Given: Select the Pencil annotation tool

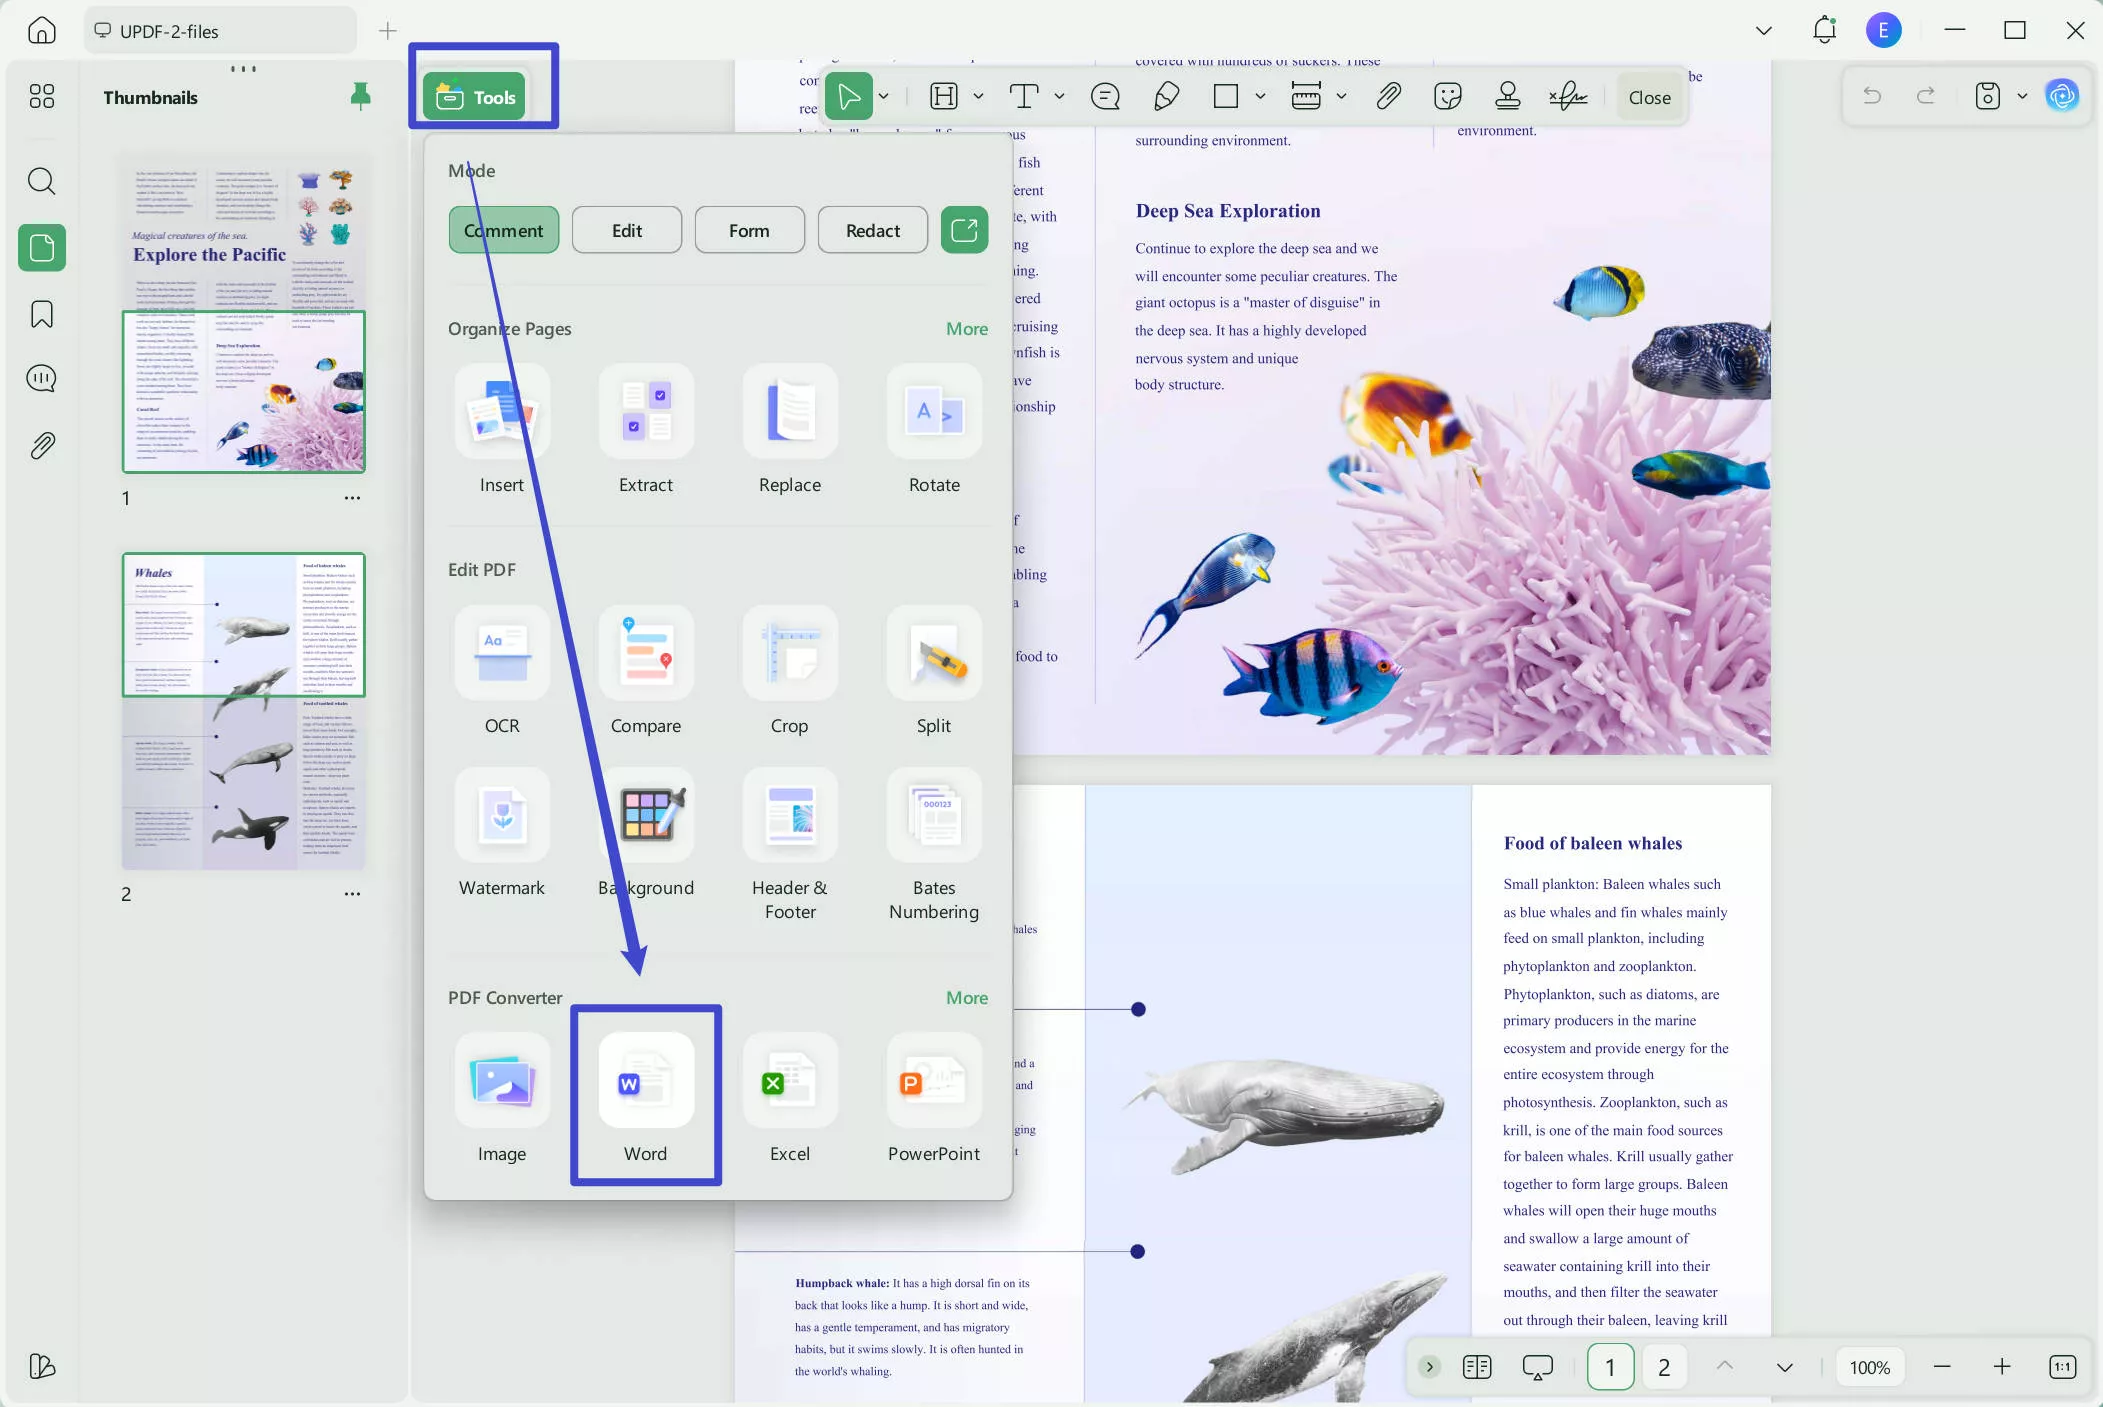Looking at the screenshot, I should pyautogui.click(x=1165, y=96).
